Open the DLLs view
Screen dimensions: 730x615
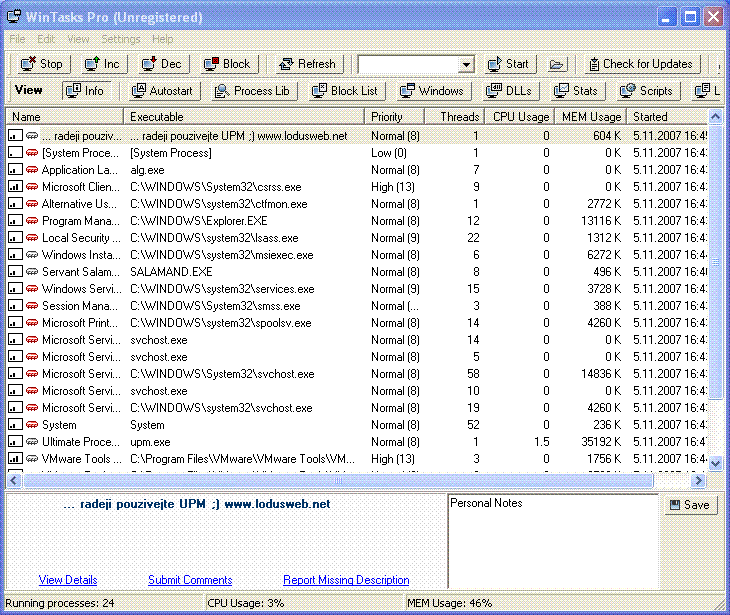(509, 90)
